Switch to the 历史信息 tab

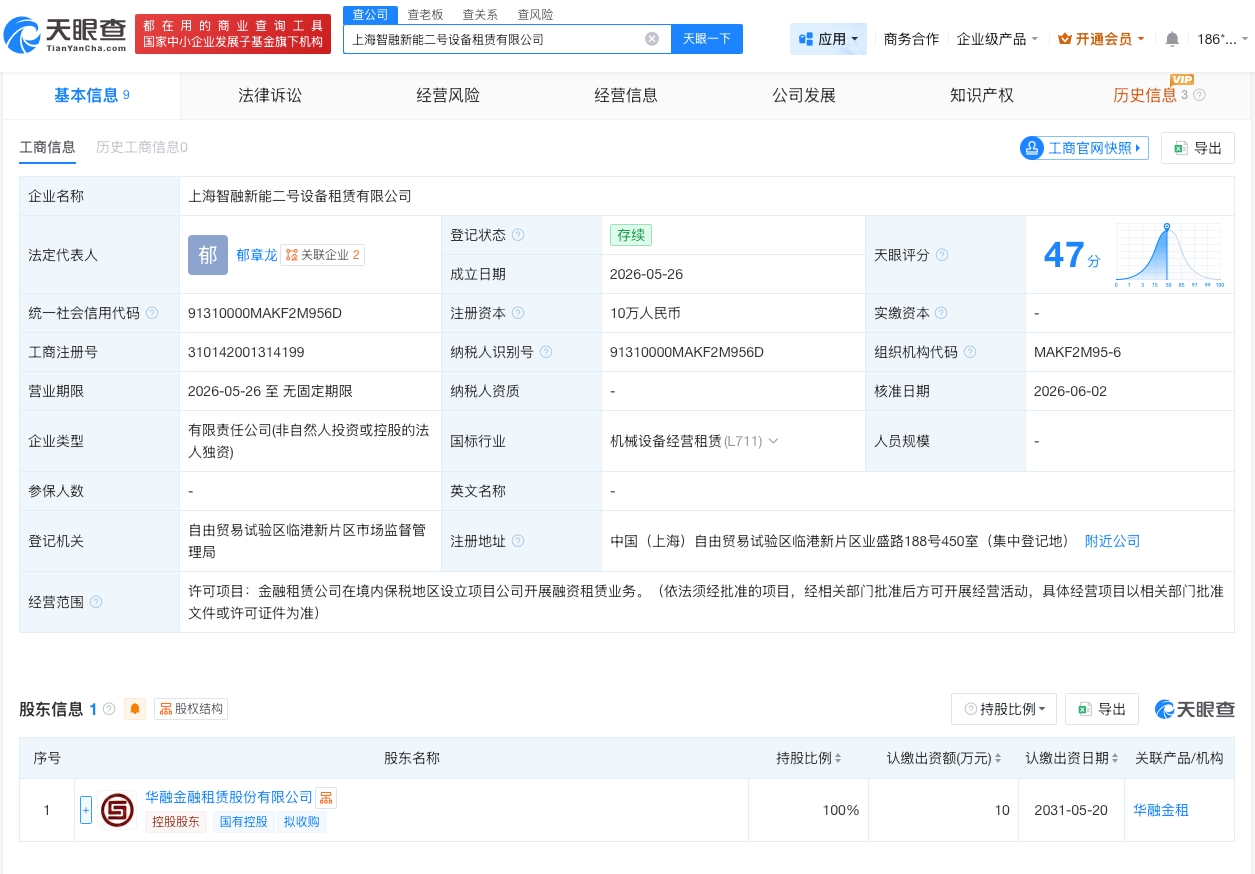click(1145, 96)
